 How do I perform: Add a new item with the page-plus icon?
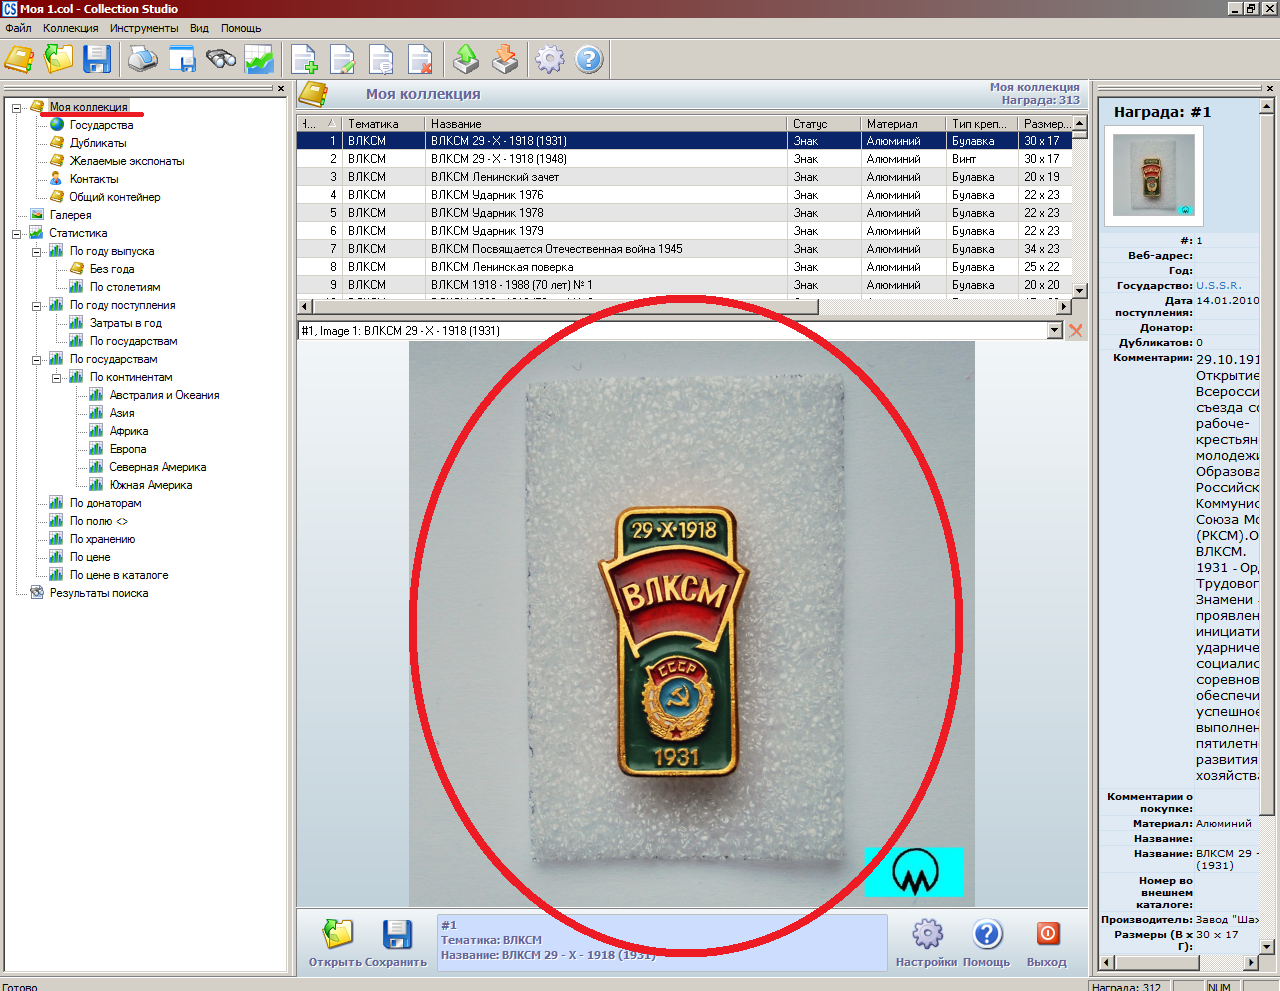tap(305, 59)
